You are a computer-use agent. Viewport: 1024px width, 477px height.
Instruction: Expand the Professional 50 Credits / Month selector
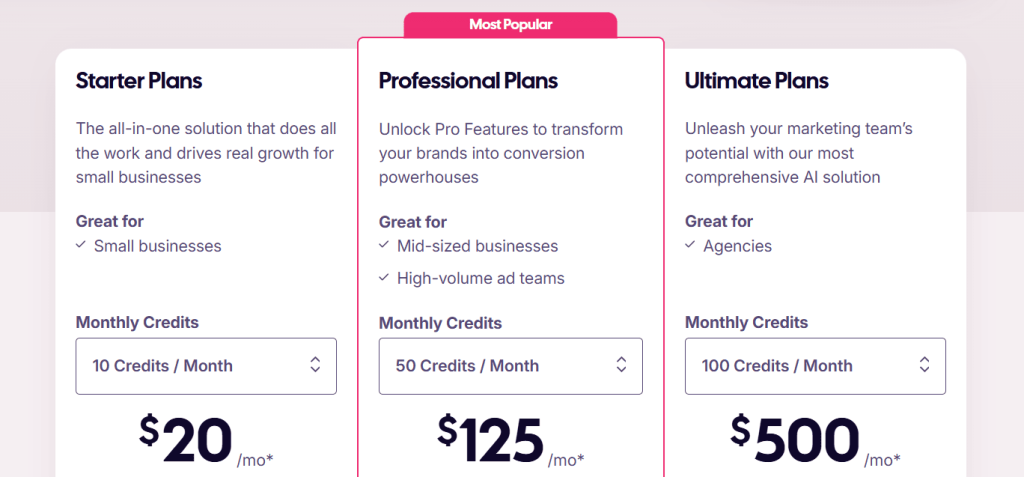[x=510, y=366]
